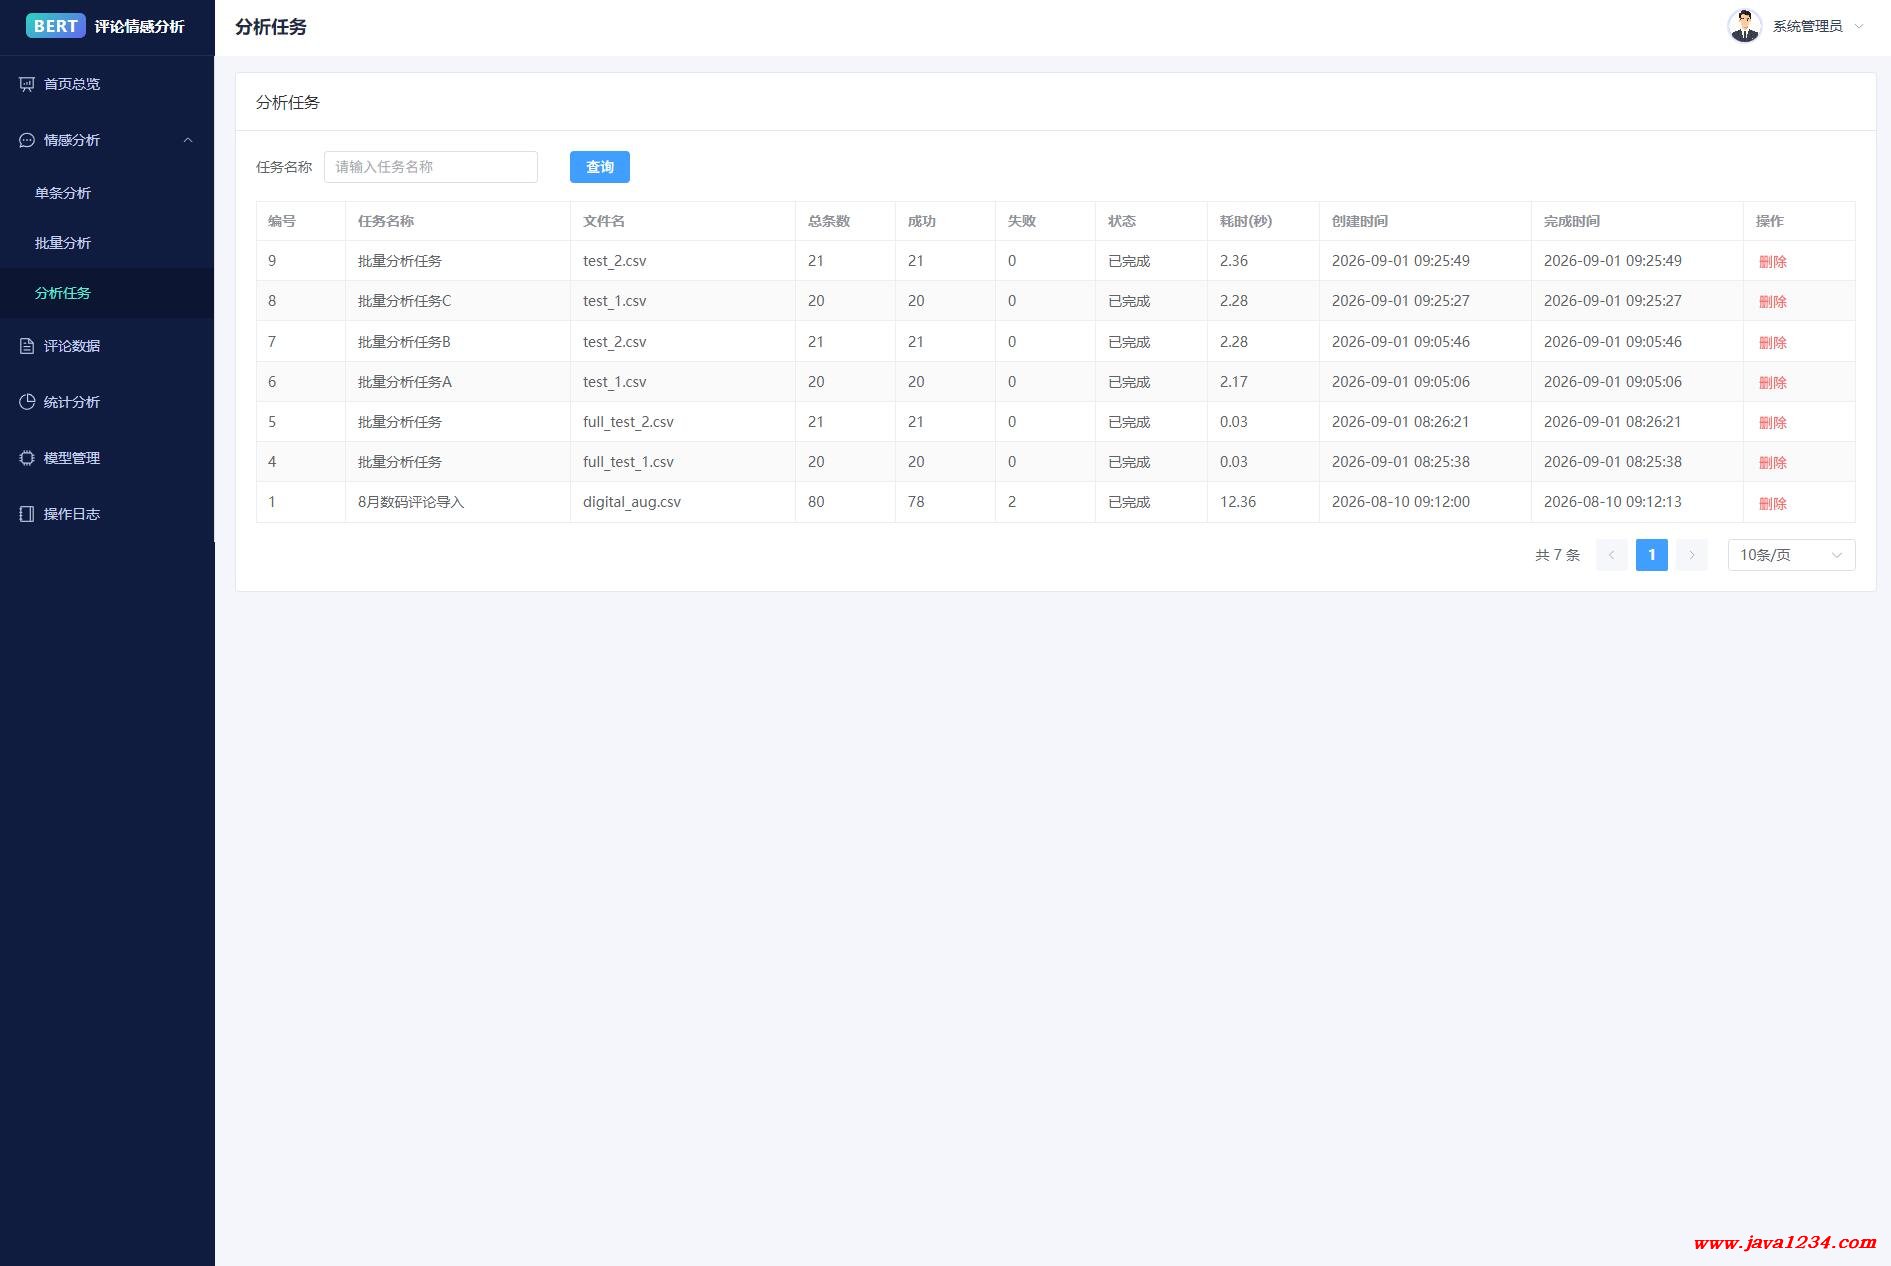The height and width of the screenshot is (1266, 1891).
Task: Click the 情感分析 chat bubble icon
Action: (27, 140)
